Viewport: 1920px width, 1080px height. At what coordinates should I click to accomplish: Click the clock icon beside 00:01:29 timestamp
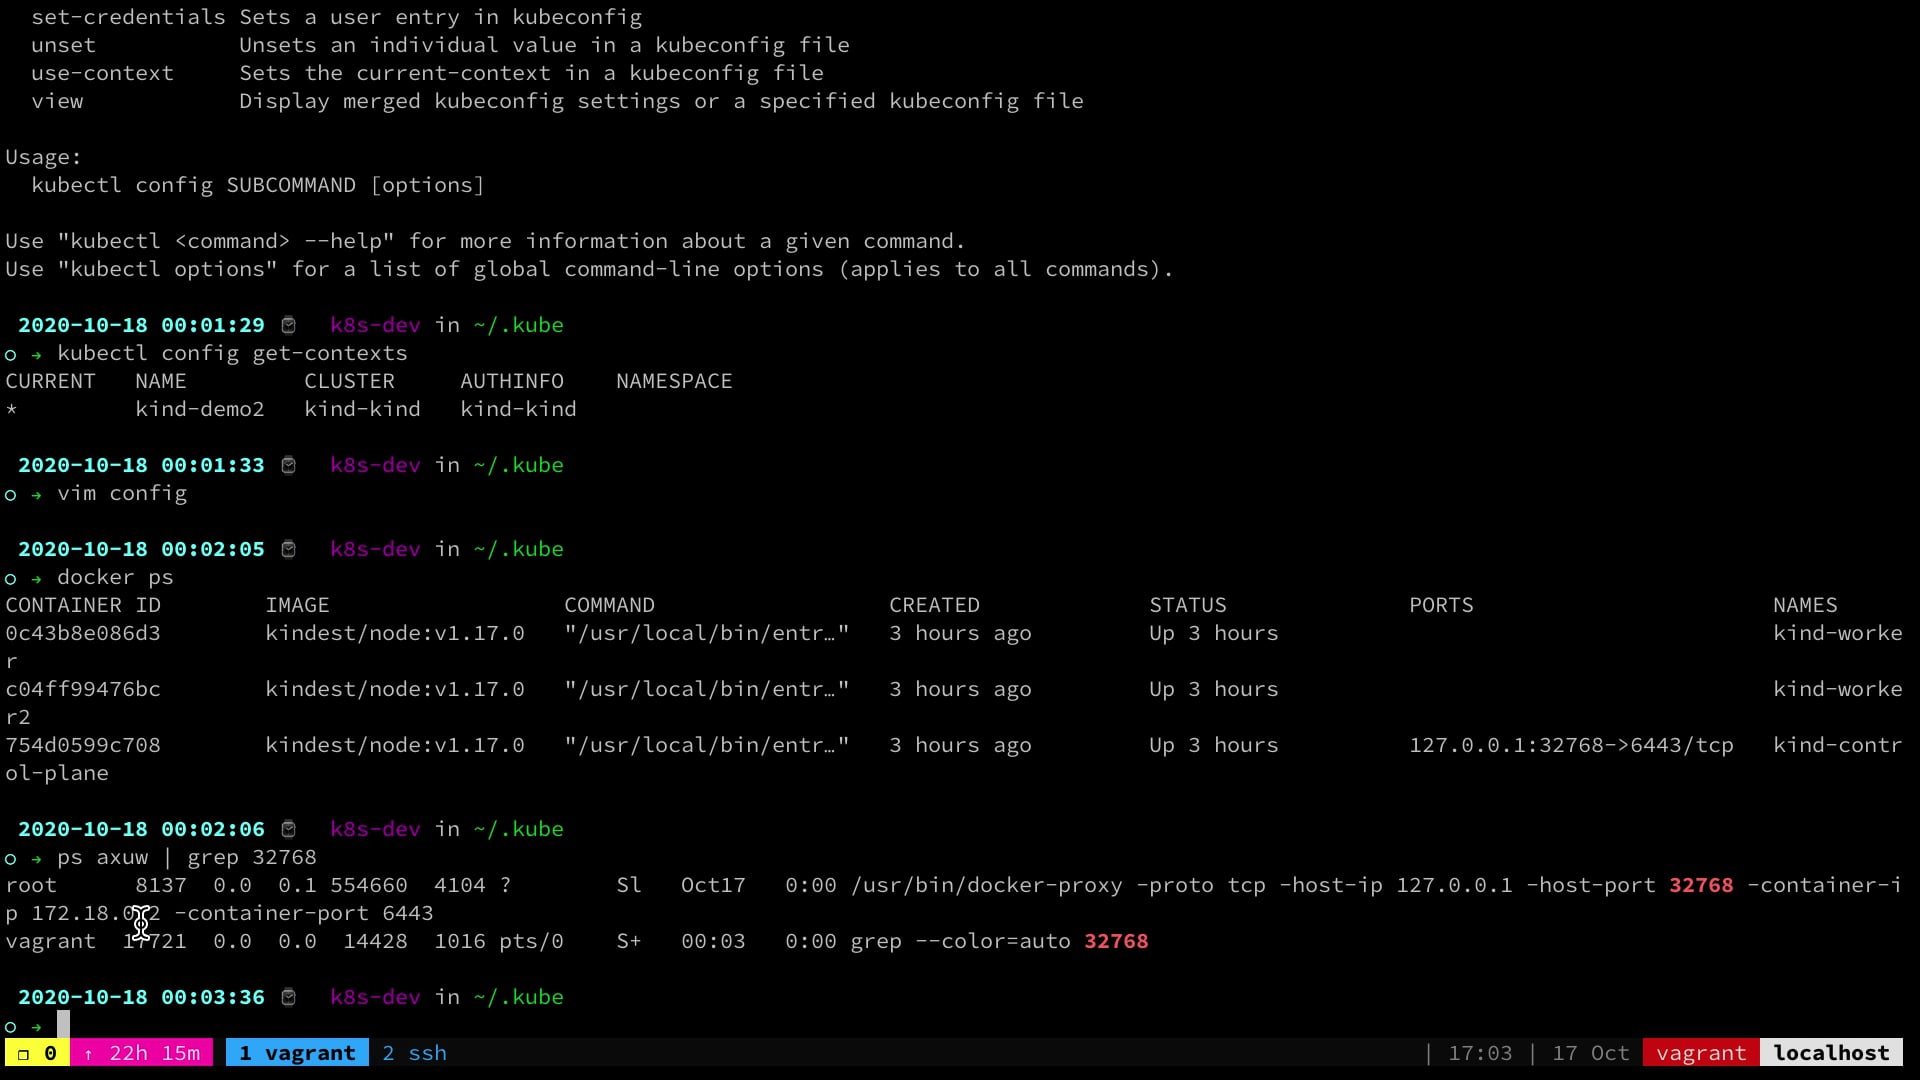(288, 325)
